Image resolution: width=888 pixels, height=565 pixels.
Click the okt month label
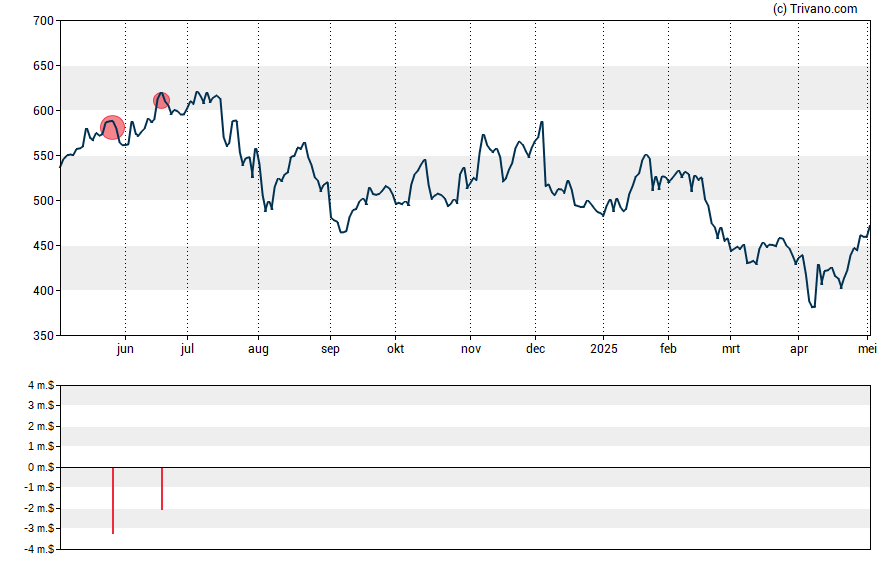(x=395, y=349)
